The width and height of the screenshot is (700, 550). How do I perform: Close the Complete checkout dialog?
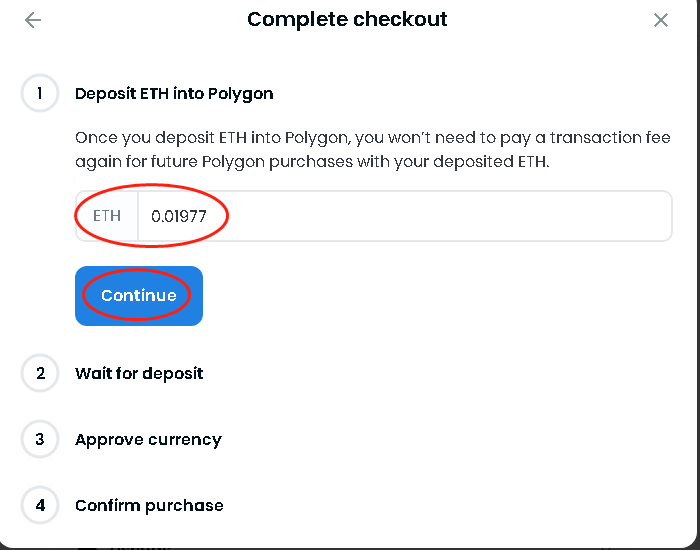(x=661, y=20)
